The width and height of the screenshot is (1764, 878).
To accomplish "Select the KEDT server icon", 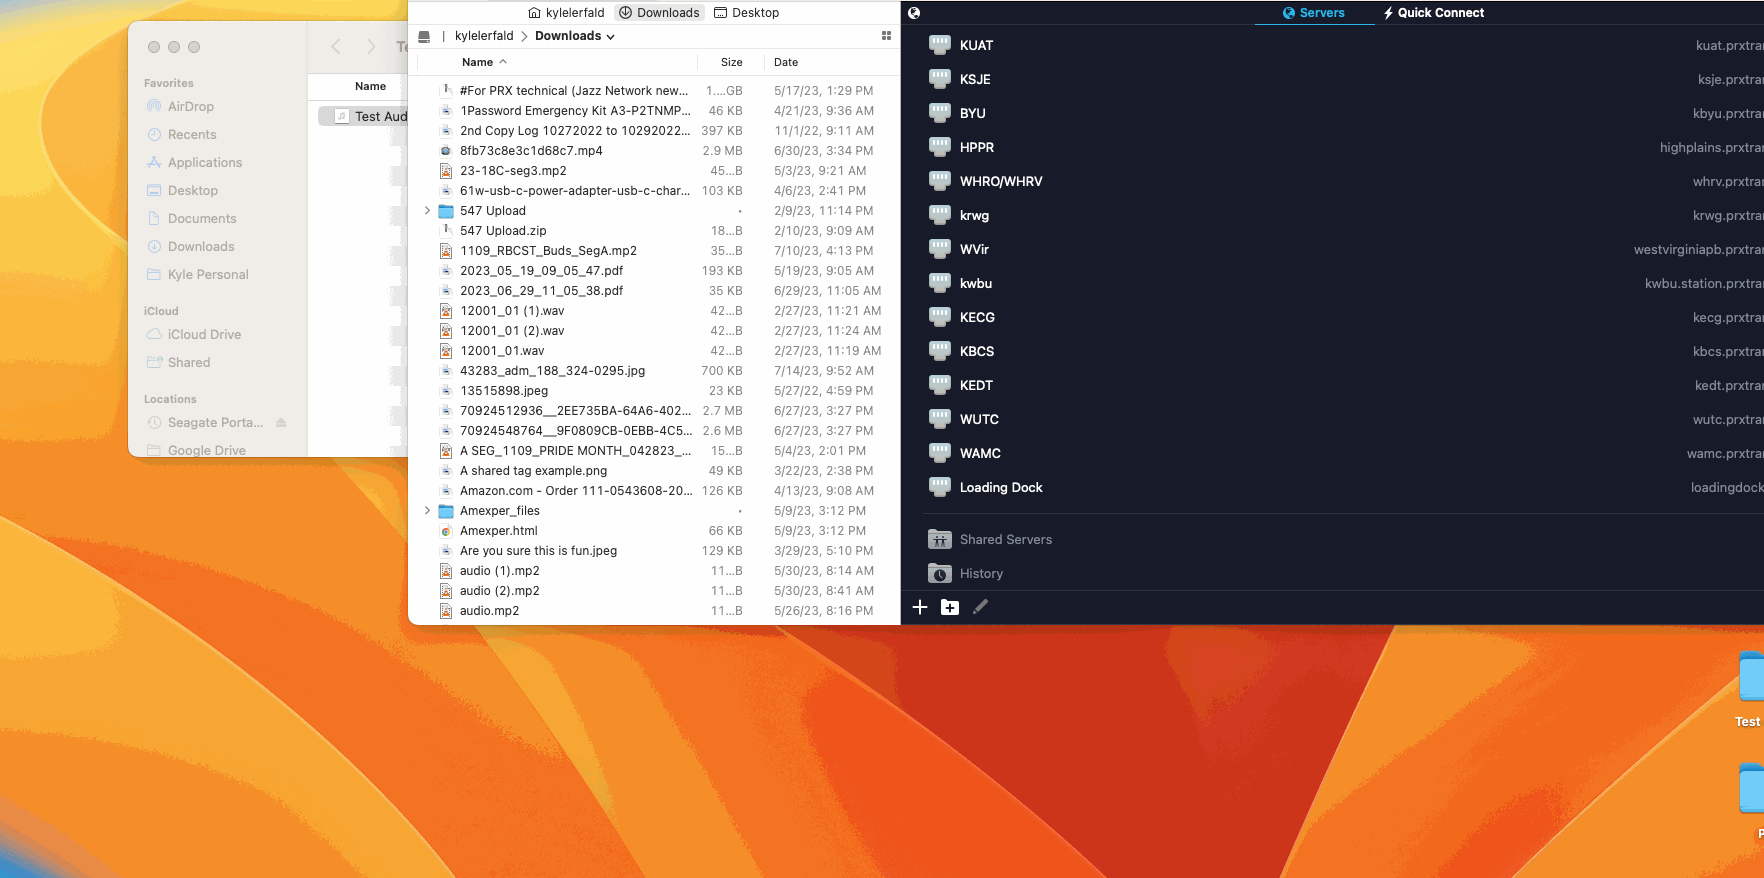I will coord(939,385).
